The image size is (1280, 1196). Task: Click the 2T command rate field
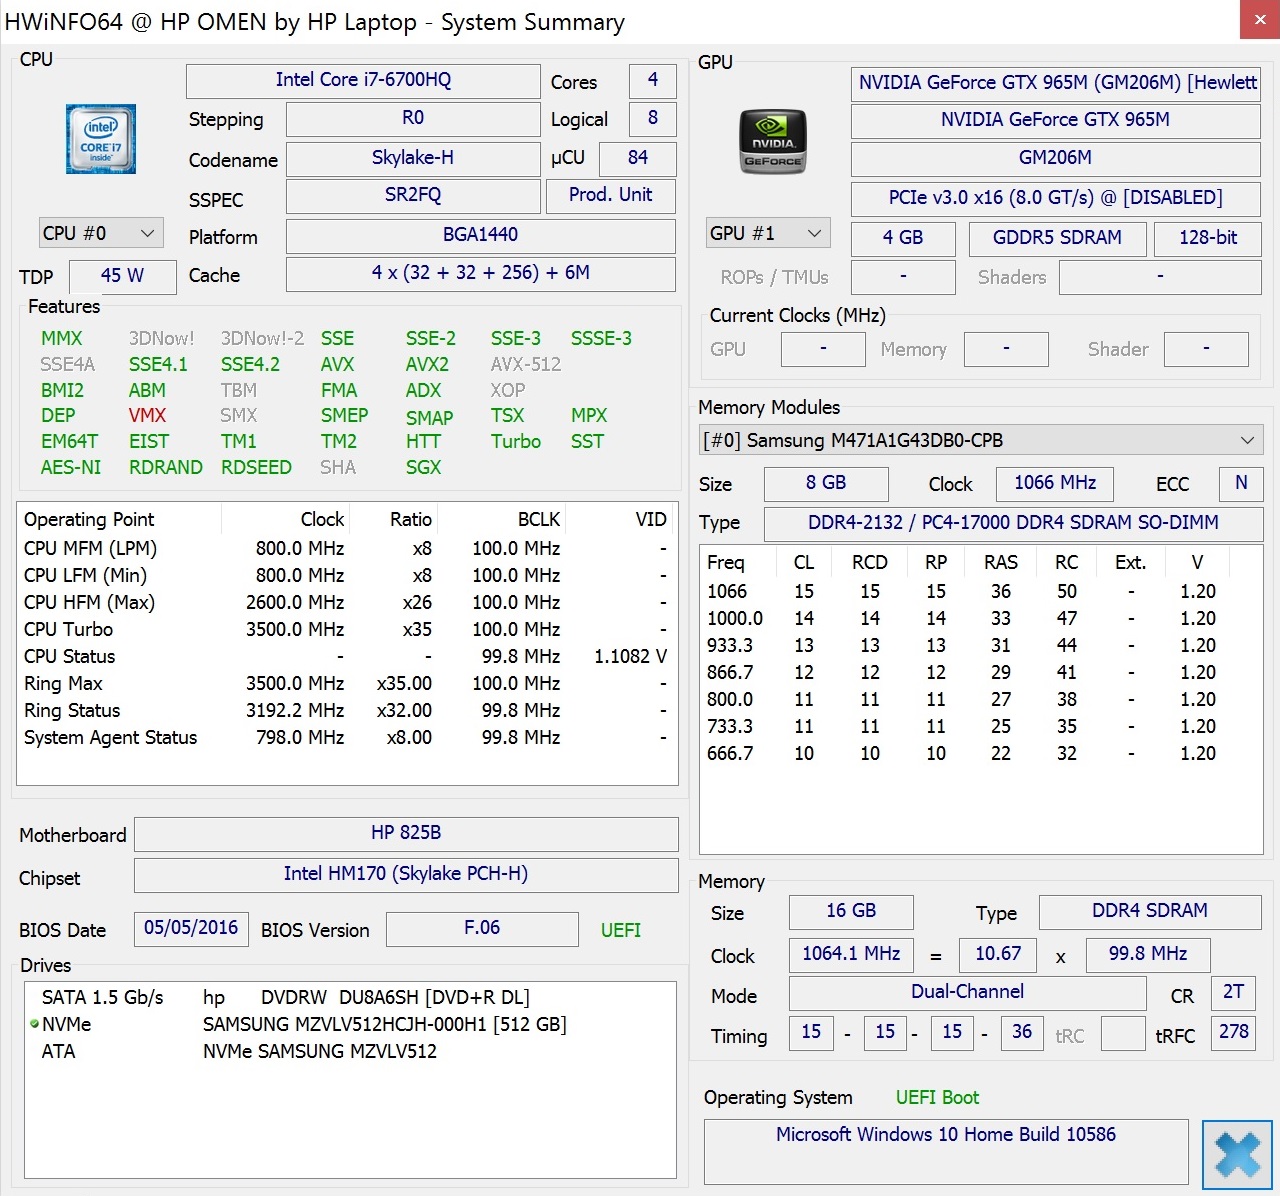point(1234,993)
